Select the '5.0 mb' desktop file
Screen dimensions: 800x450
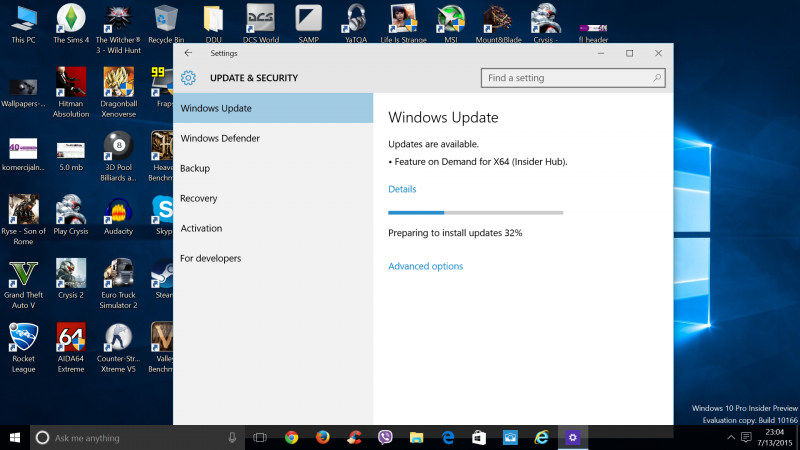71,156
